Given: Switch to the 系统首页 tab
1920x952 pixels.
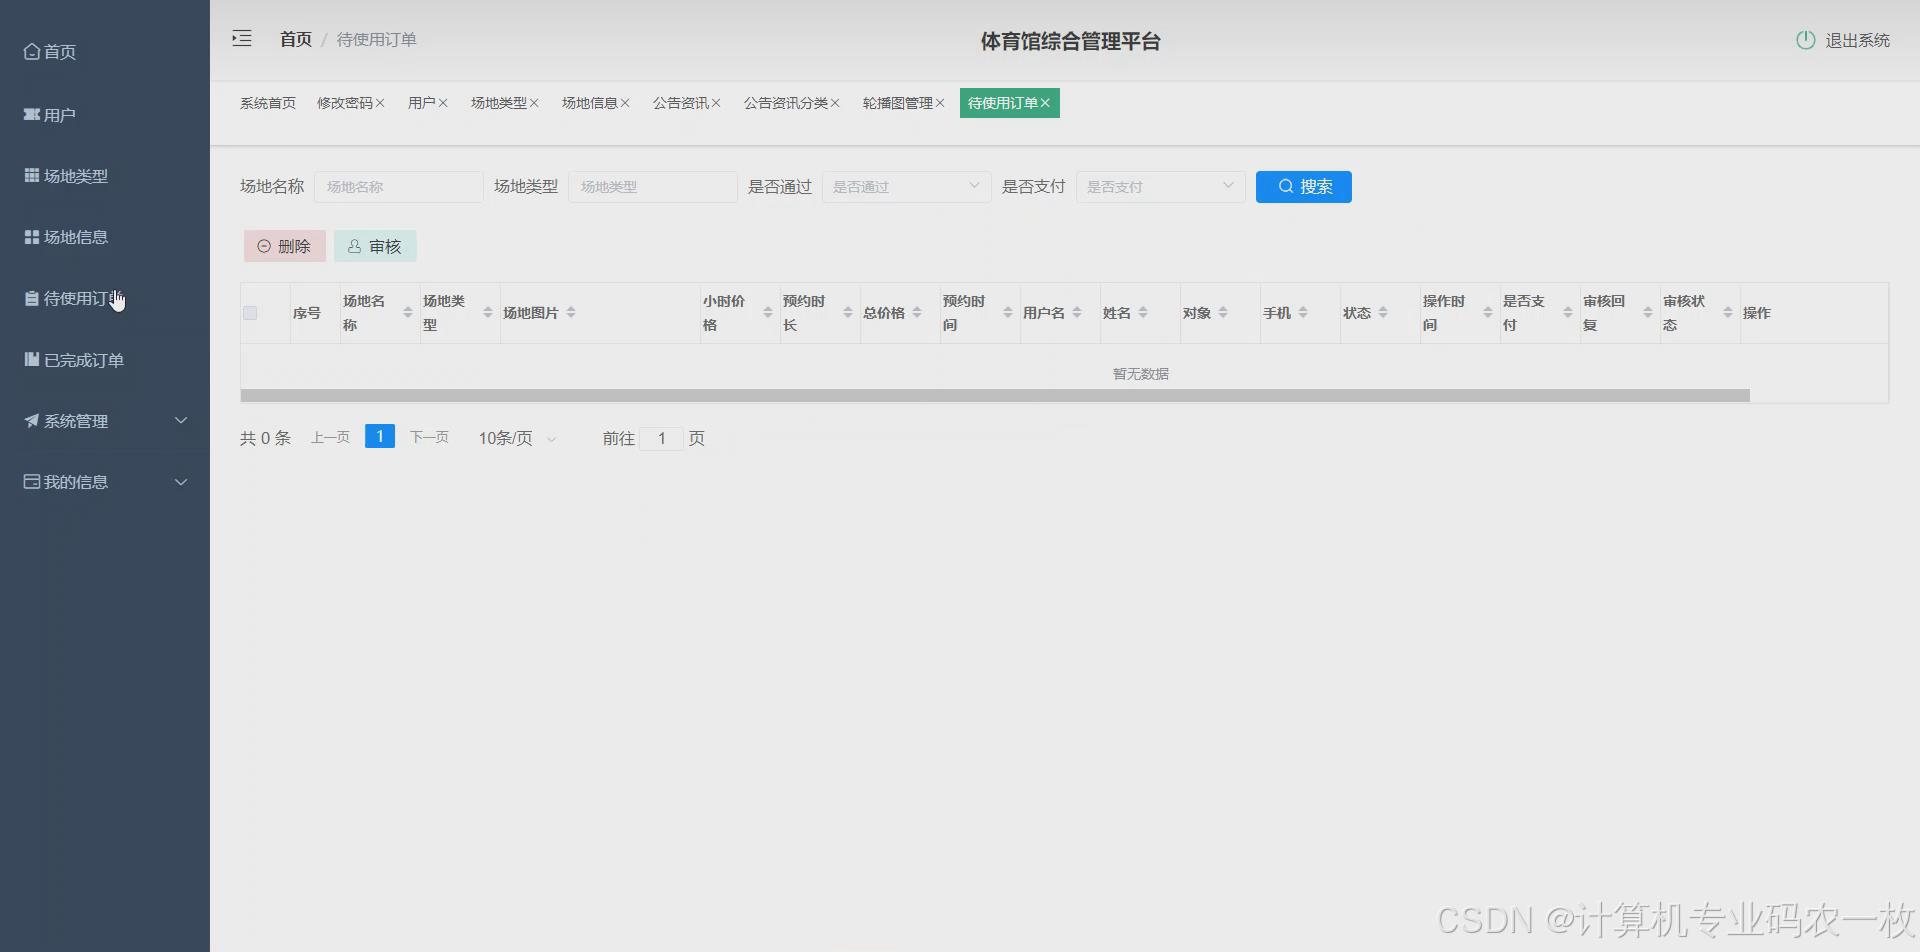Looking at the screenshot, I should [266, 102].
